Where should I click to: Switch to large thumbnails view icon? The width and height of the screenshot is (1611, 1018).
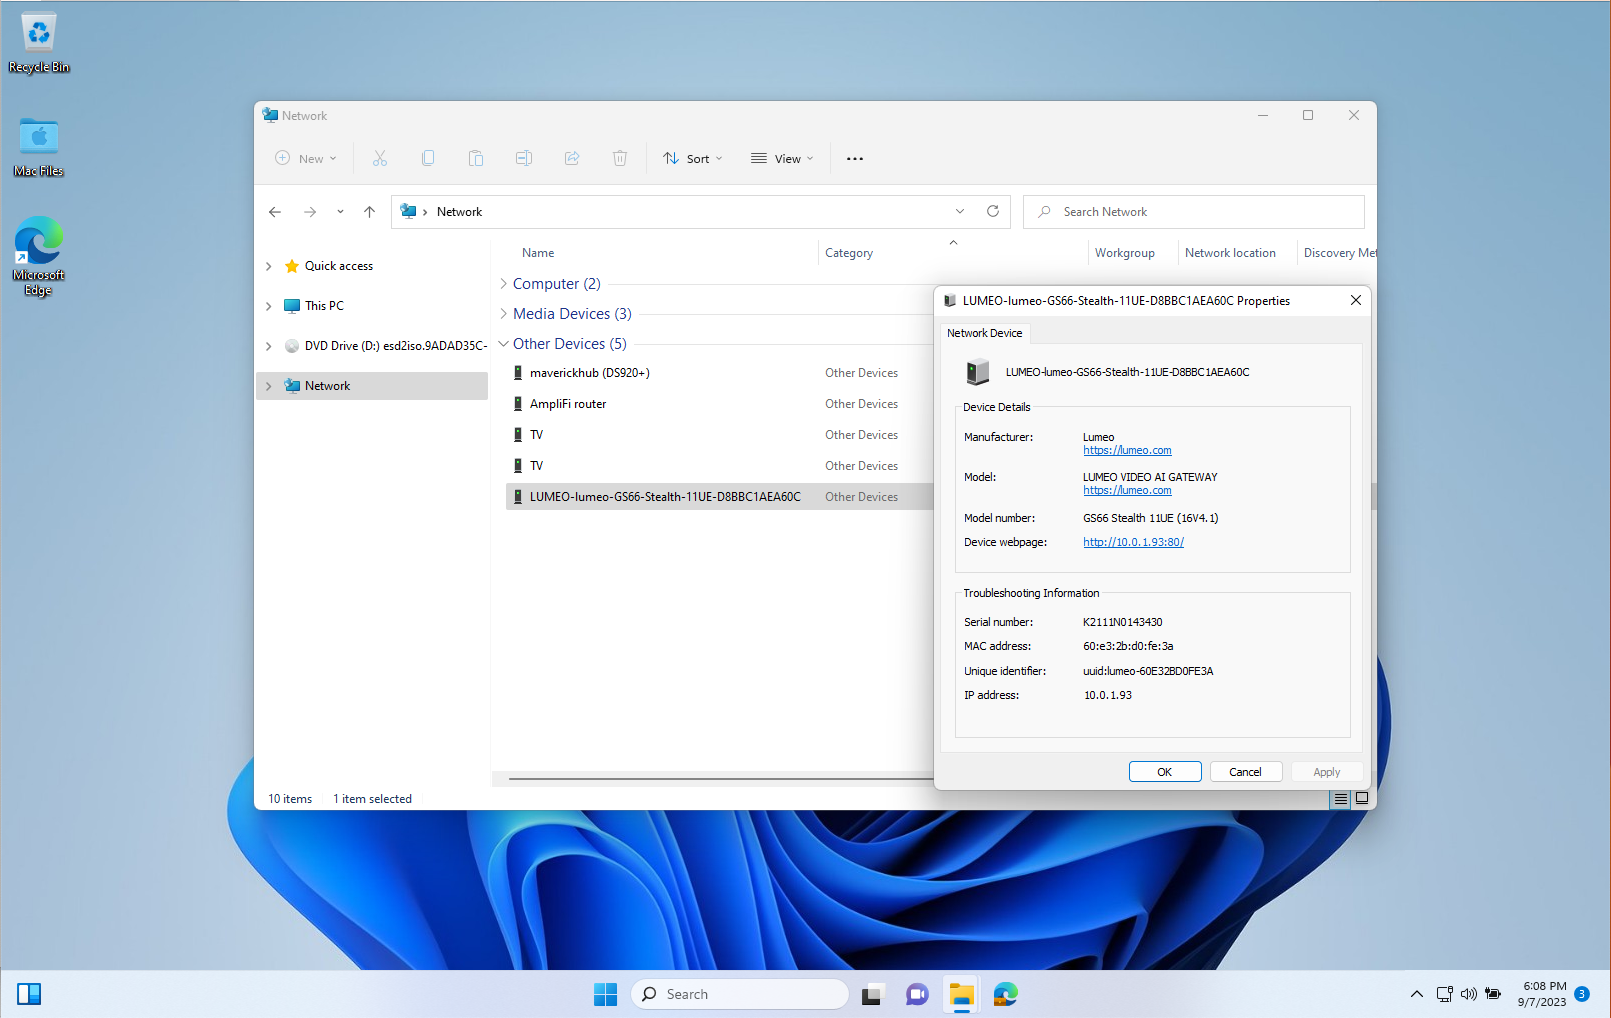[1361, 798]
